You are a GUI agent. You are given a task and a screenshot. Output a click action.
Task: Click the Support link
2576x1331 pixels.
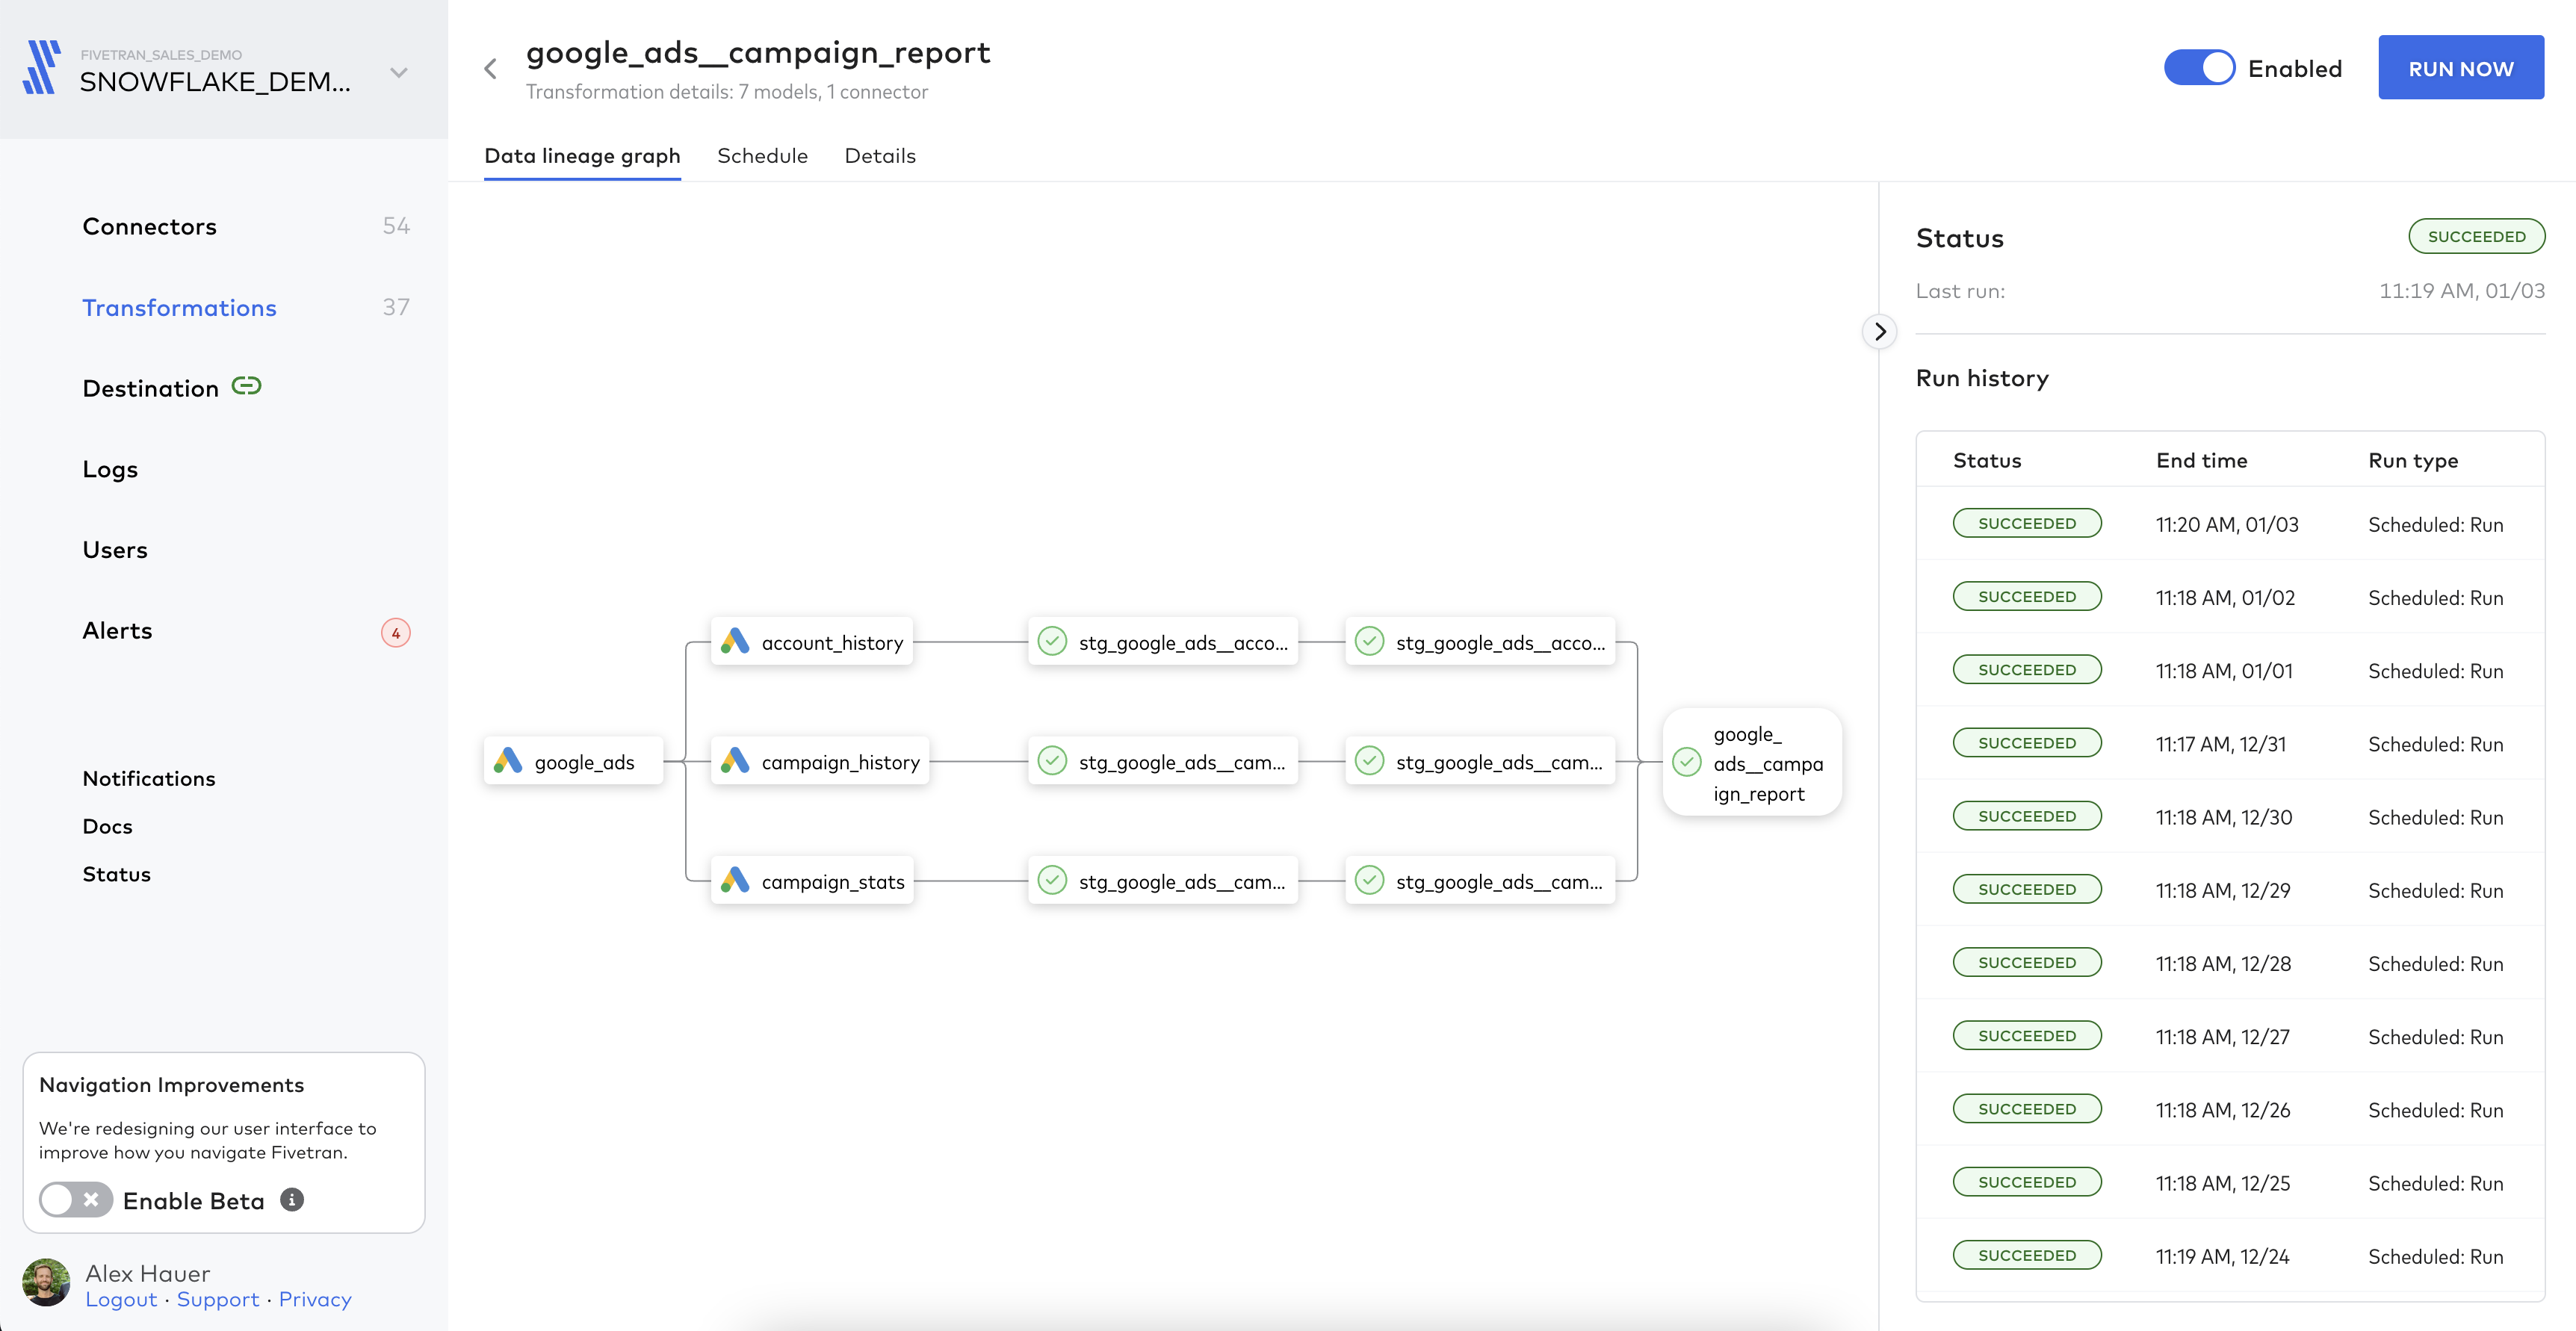point(218,1299)
